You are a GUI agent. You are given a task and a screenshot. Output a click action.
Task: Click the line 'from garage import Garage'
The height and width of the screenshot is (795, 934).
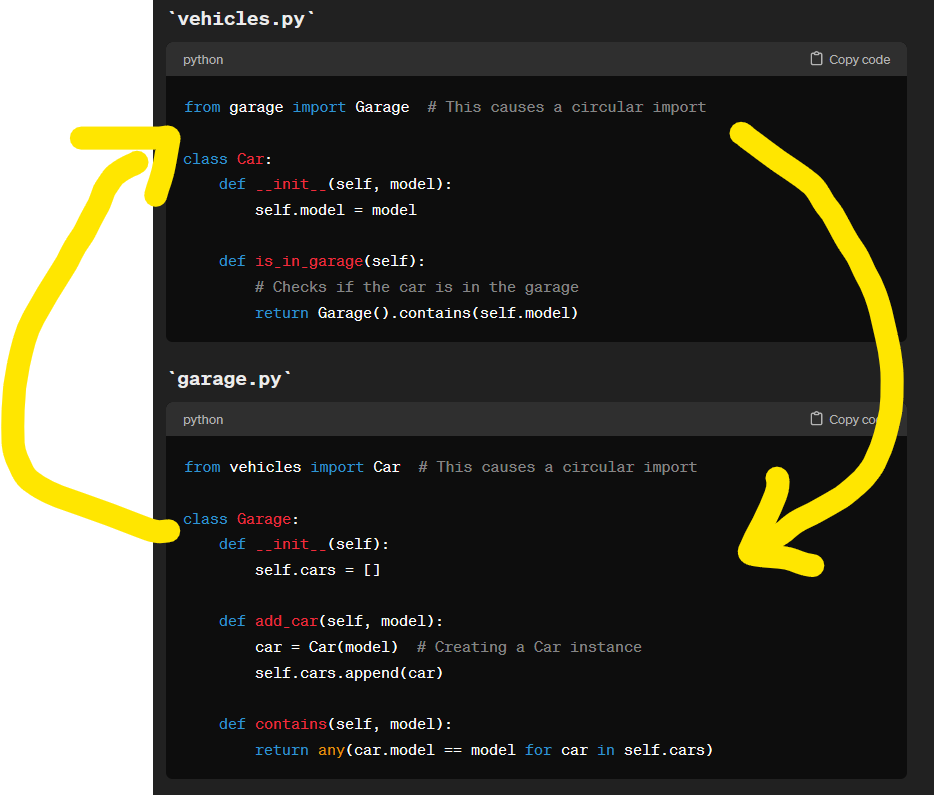297,107
